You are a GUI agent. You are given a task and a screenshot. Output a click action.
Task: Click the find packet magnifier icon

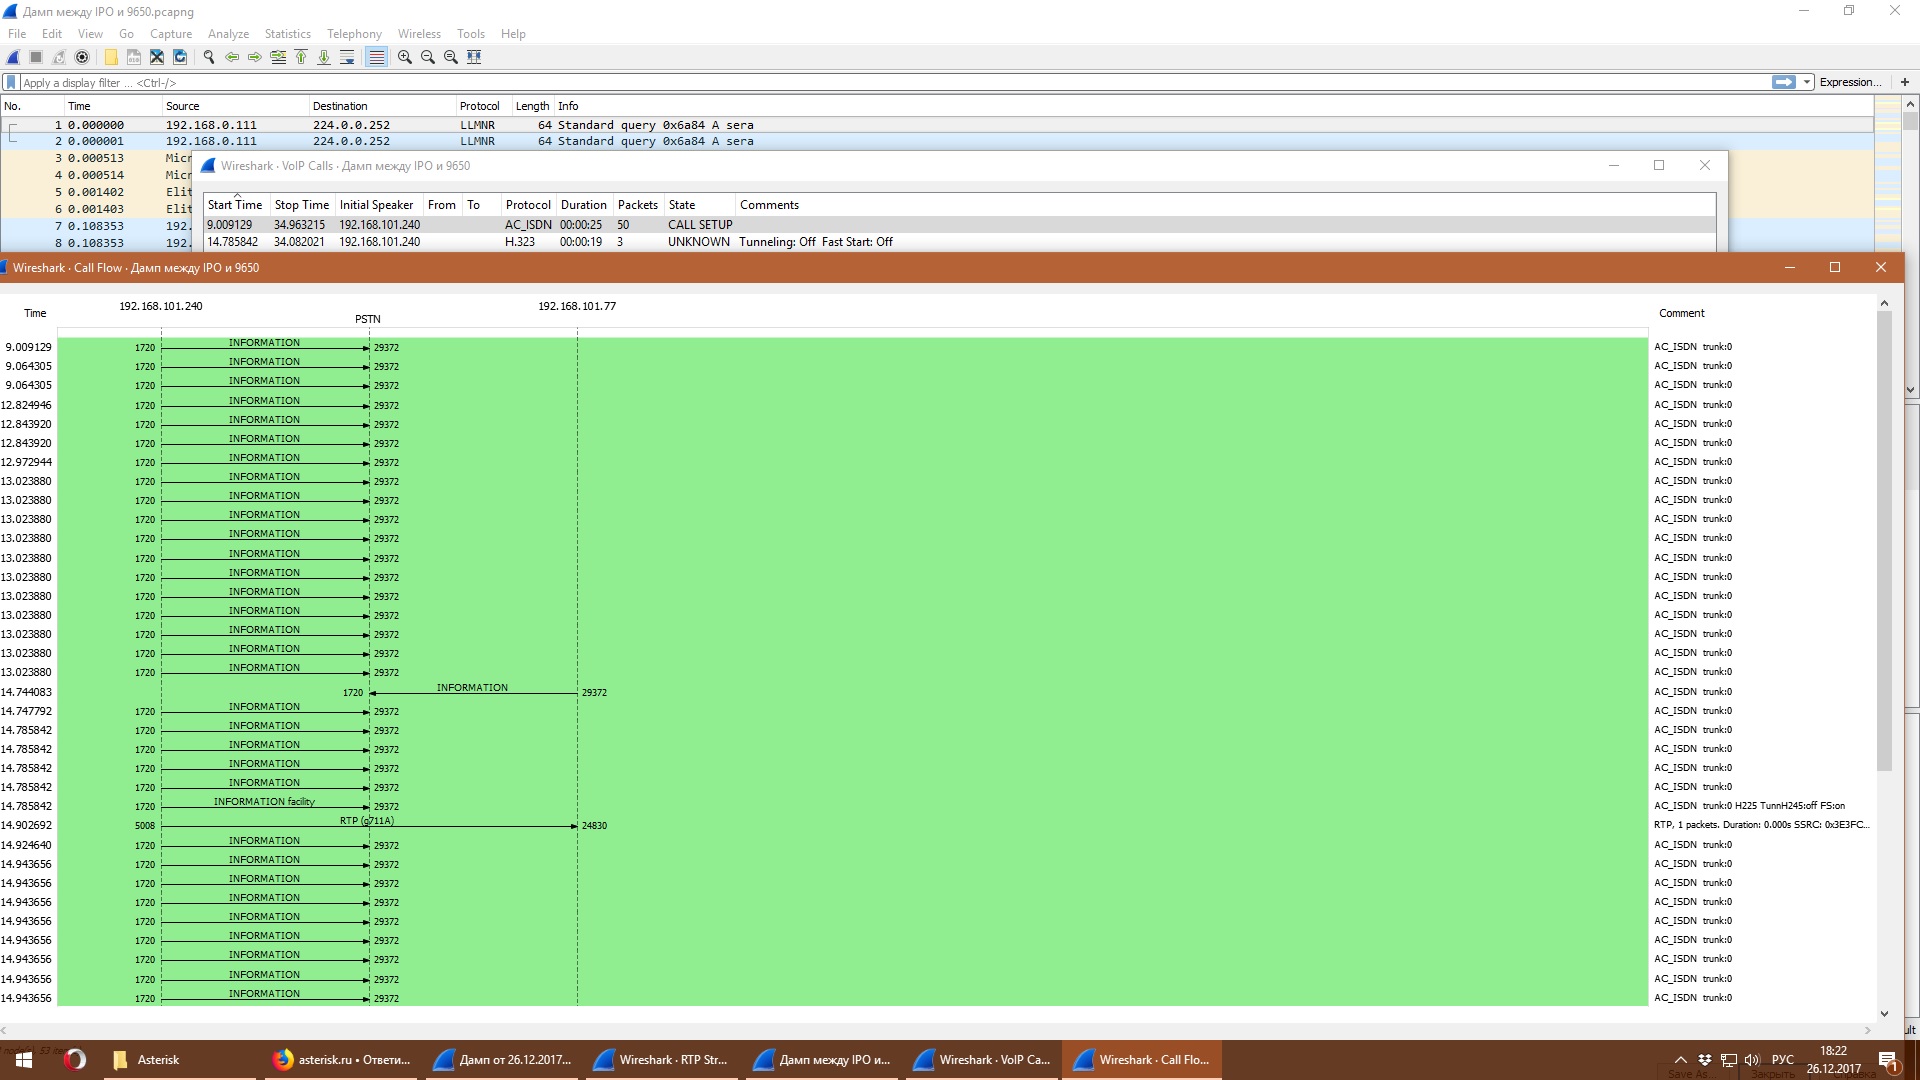209,57
